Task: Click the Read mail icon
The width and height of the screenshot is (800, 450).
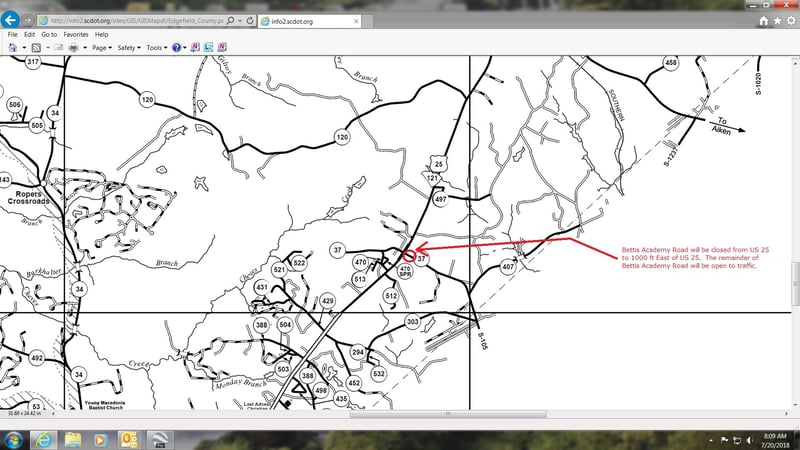Action: tap(59, 47)
